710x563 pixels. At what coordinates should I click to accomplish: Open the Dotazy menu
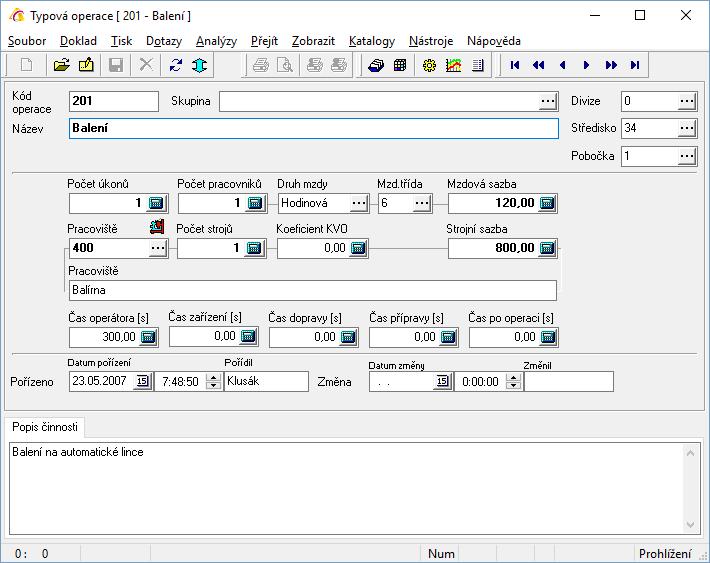[164, 41]
